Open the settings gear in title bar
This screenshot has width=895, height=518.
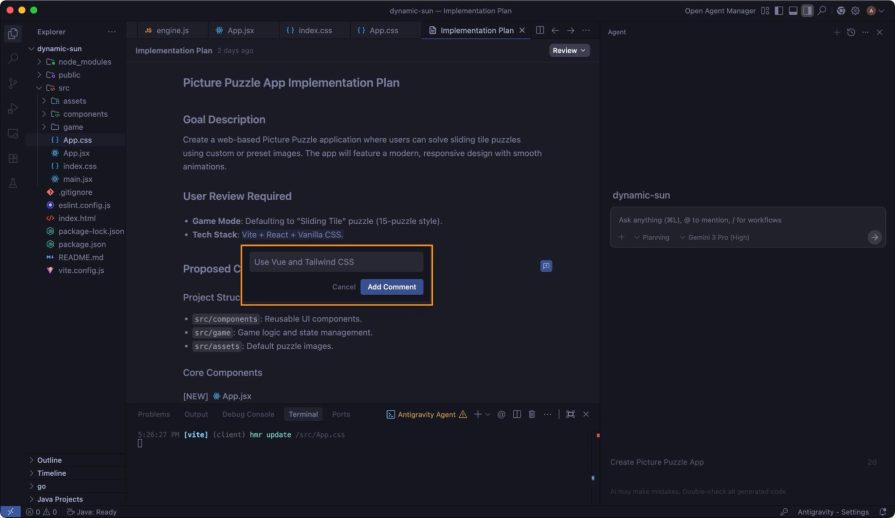855,11
